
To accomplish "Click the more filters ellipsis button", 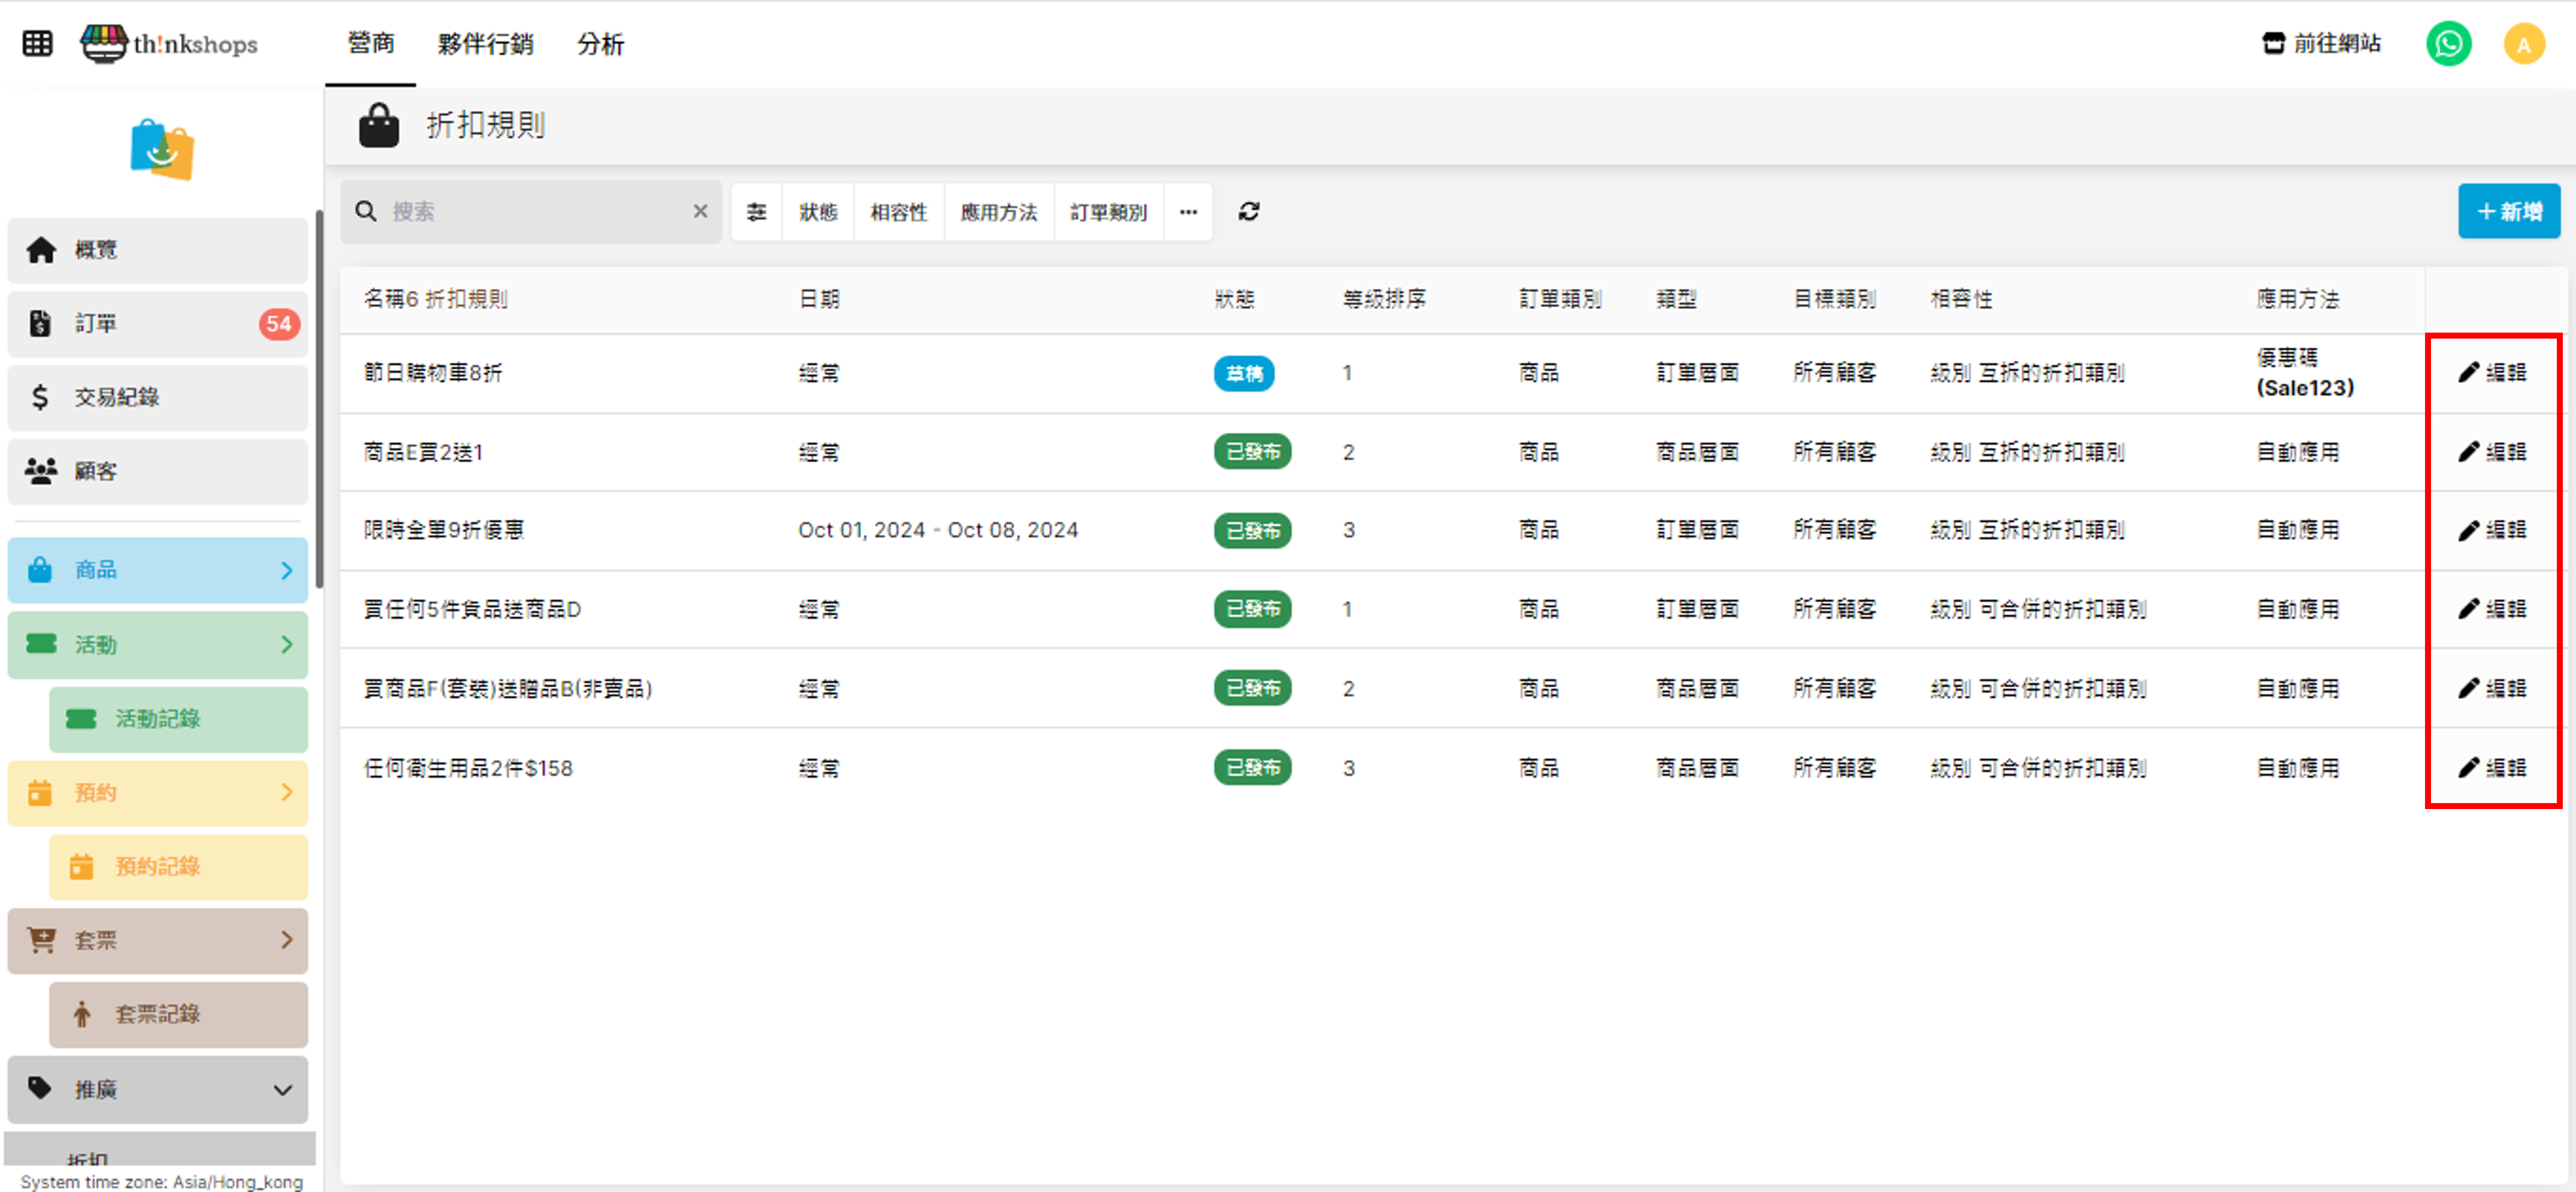I will (x=1187, y=212).
